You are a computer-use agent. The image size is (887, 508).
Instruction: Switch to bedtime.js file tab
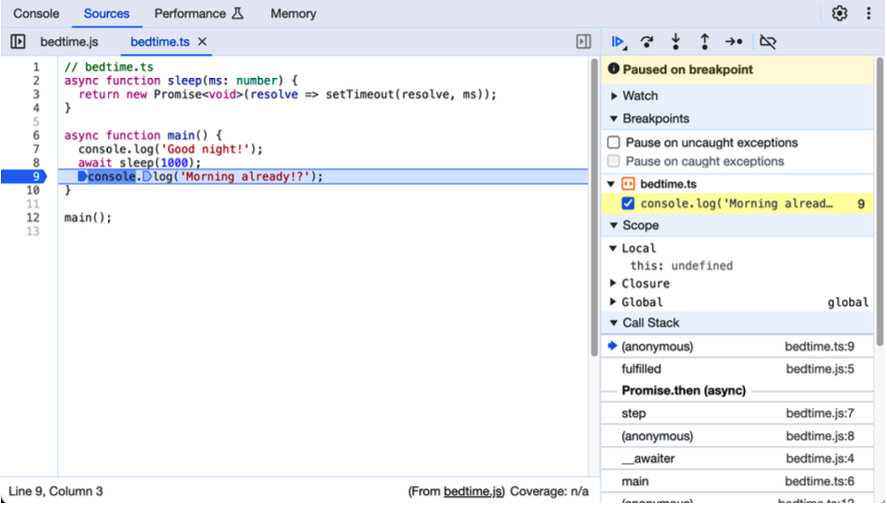(69, 42)
